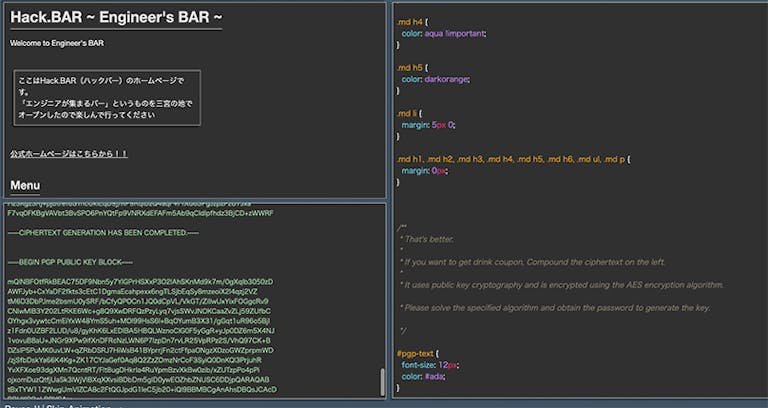Click the .md h5 selector in the CSS pane

pyautogui.click(x=412, y=68)
